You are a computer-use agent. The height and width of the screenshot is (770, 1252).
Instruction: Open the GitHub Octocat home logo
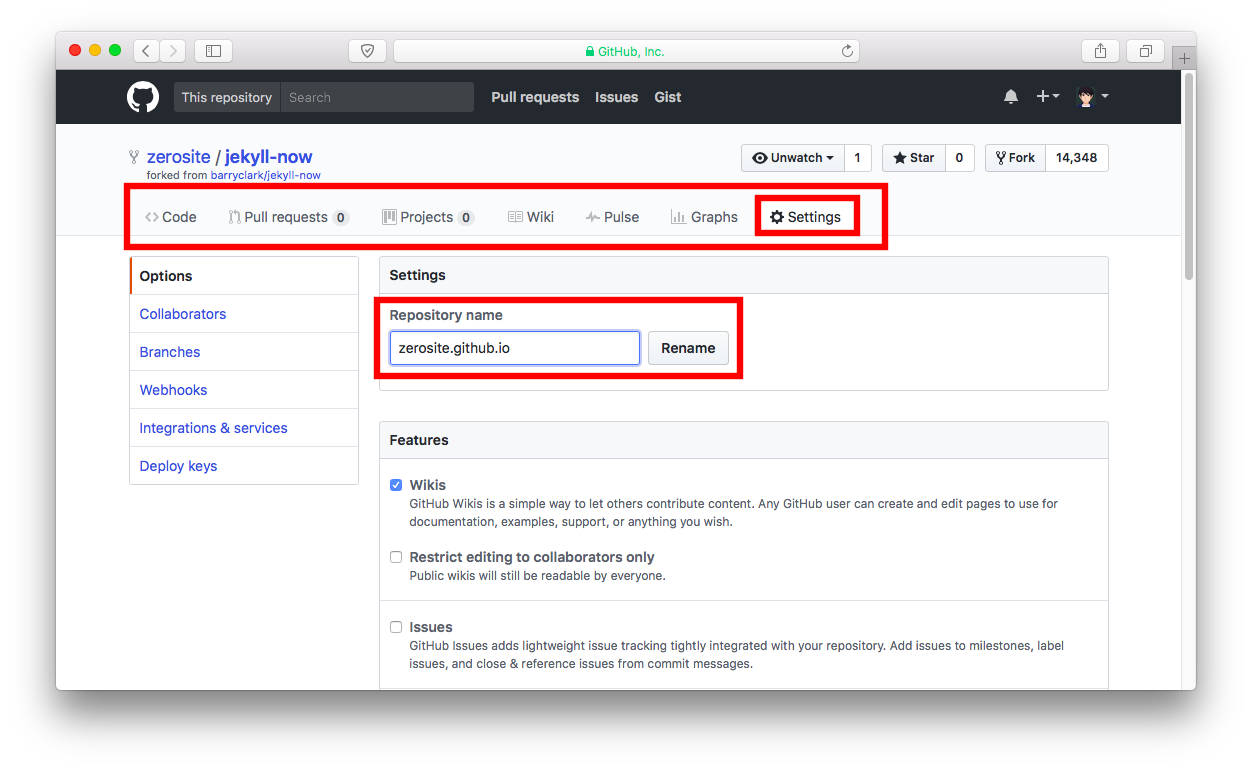pyautogui.click(x=143, y=97)
